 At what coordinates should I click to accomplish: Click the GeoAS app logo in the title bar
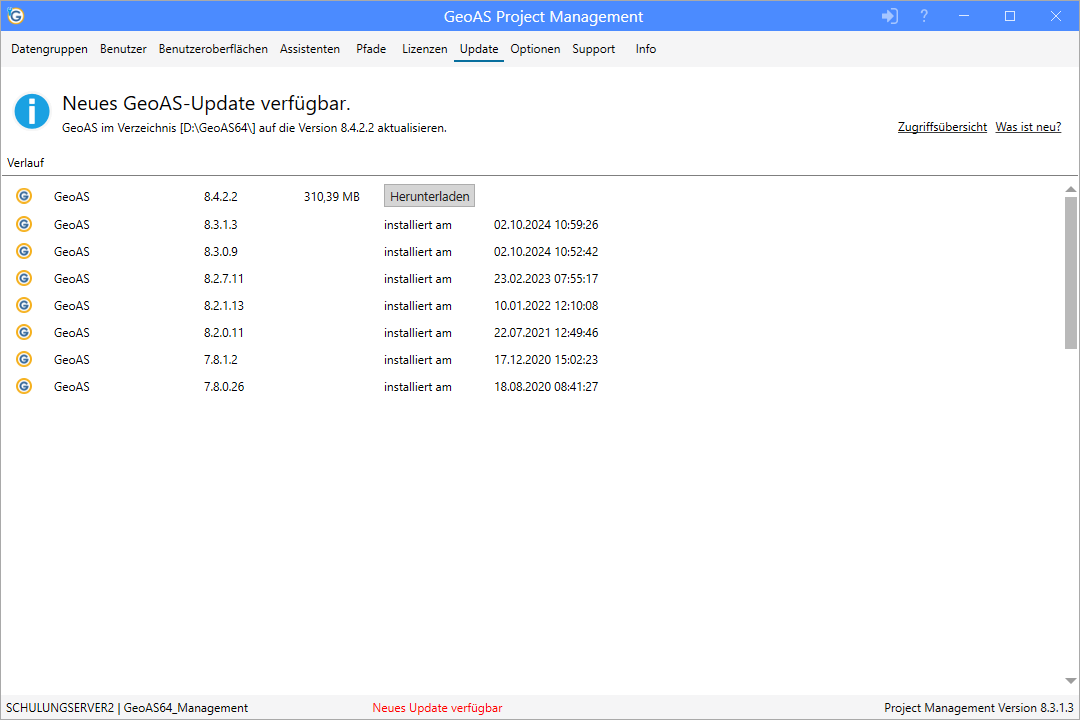(16, 16)
